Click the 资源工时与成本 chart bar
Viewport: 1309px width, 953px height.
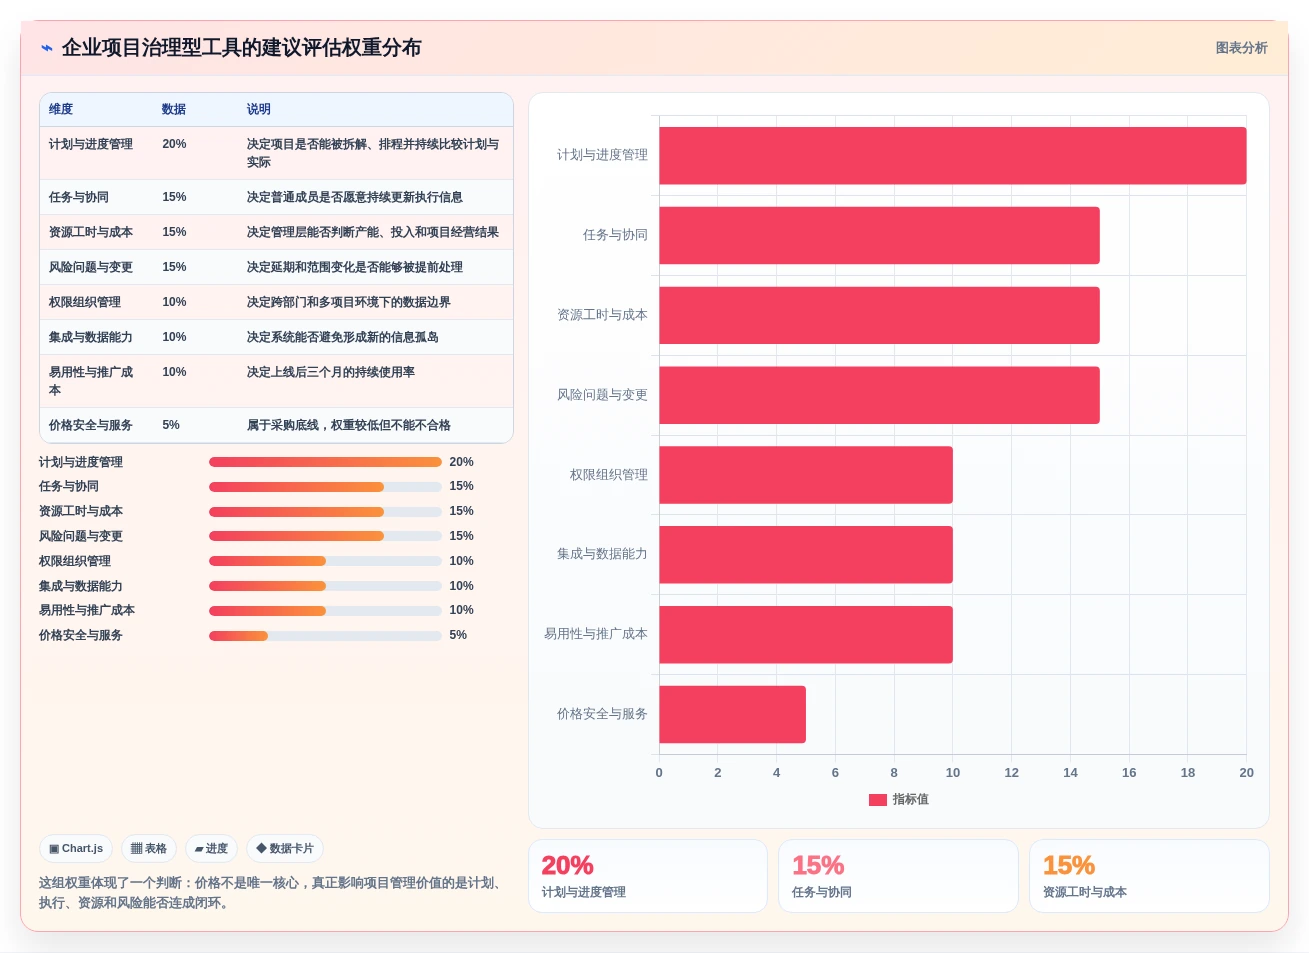pyautogui.click(x=879, y=315)
